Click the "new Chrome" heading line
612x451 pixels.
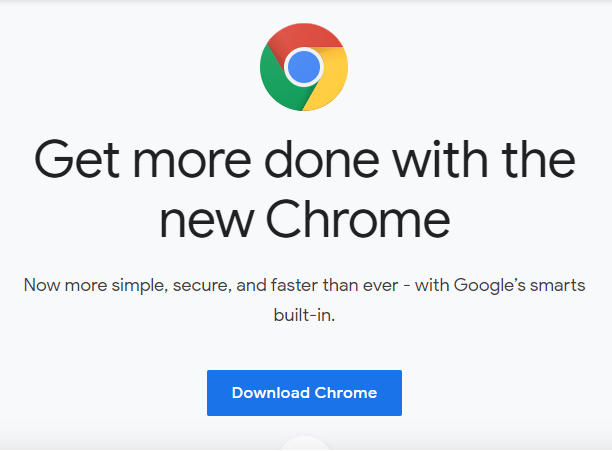(x=305, y=219)
